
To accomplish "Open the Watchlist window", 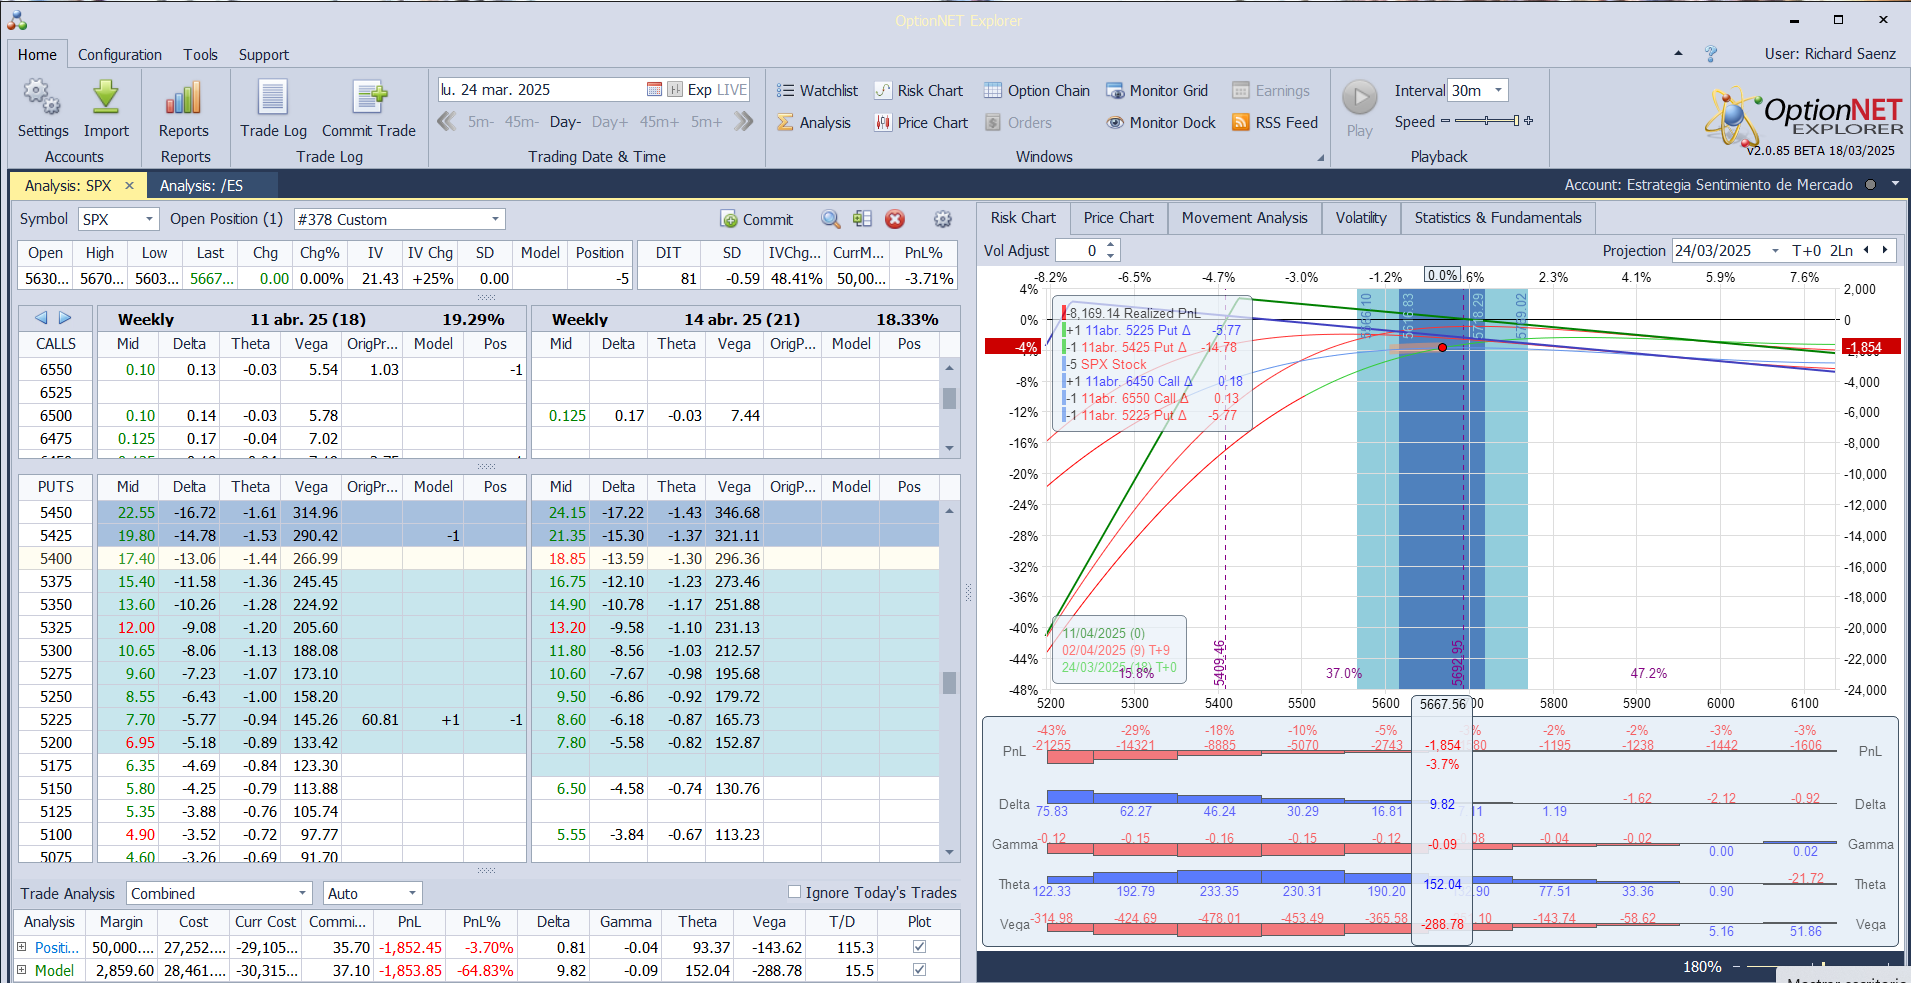I will (817, 90).
